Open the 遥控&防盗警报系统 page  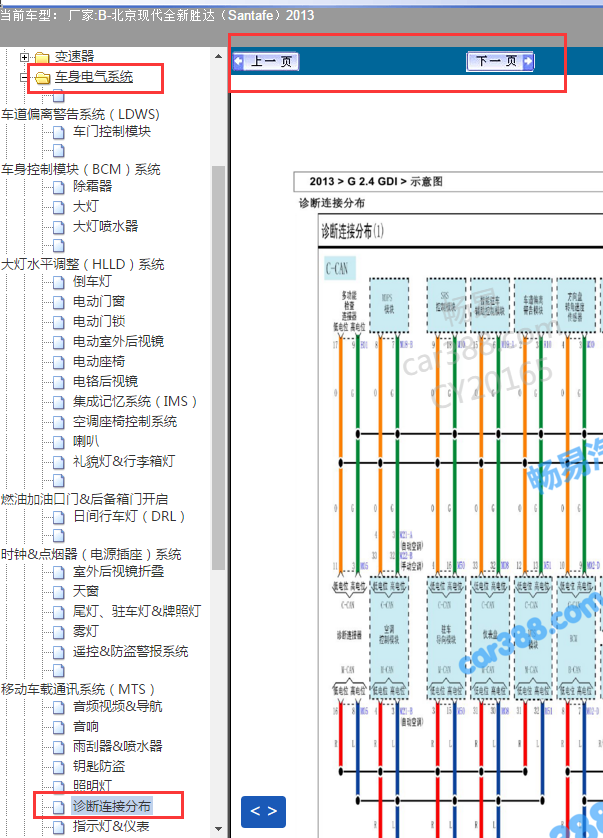[130, 651]
